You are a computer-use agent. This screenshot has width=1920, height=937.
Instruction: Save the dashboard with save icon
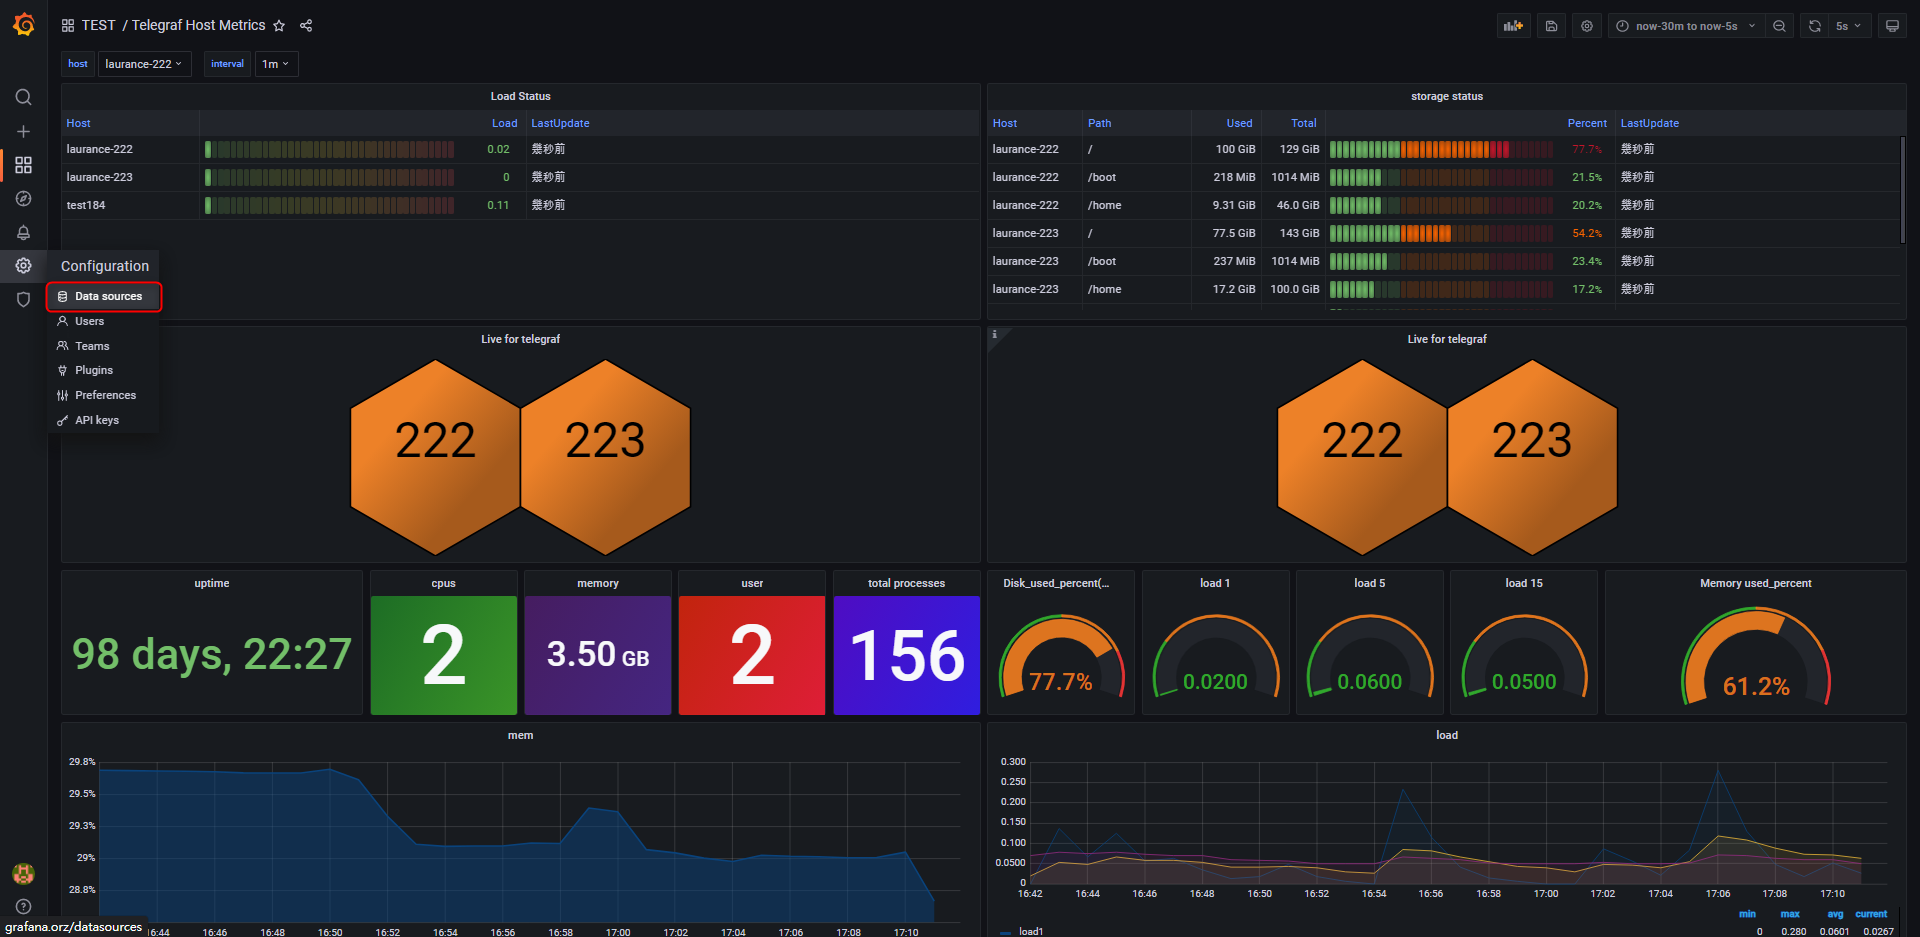coord(1551,26)
